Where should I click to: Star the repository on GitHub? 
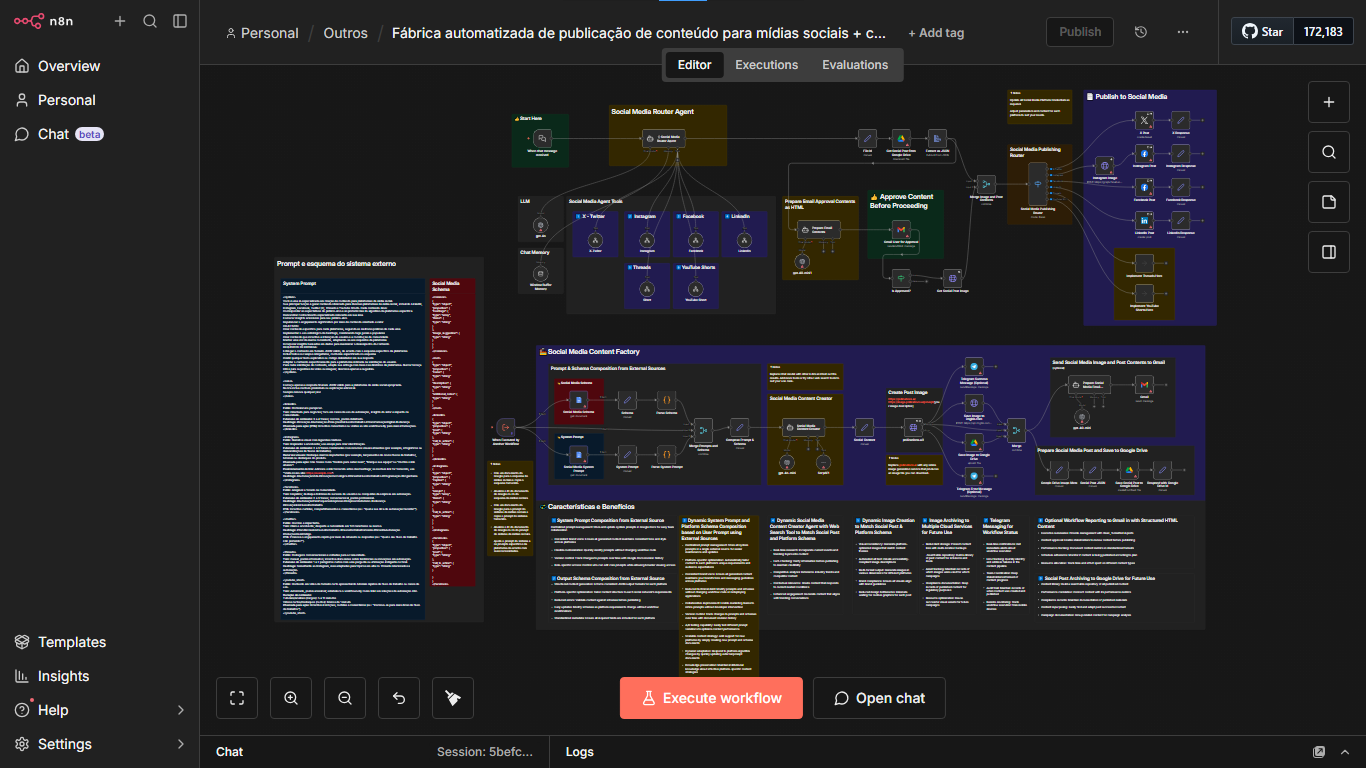[1262, 31]
